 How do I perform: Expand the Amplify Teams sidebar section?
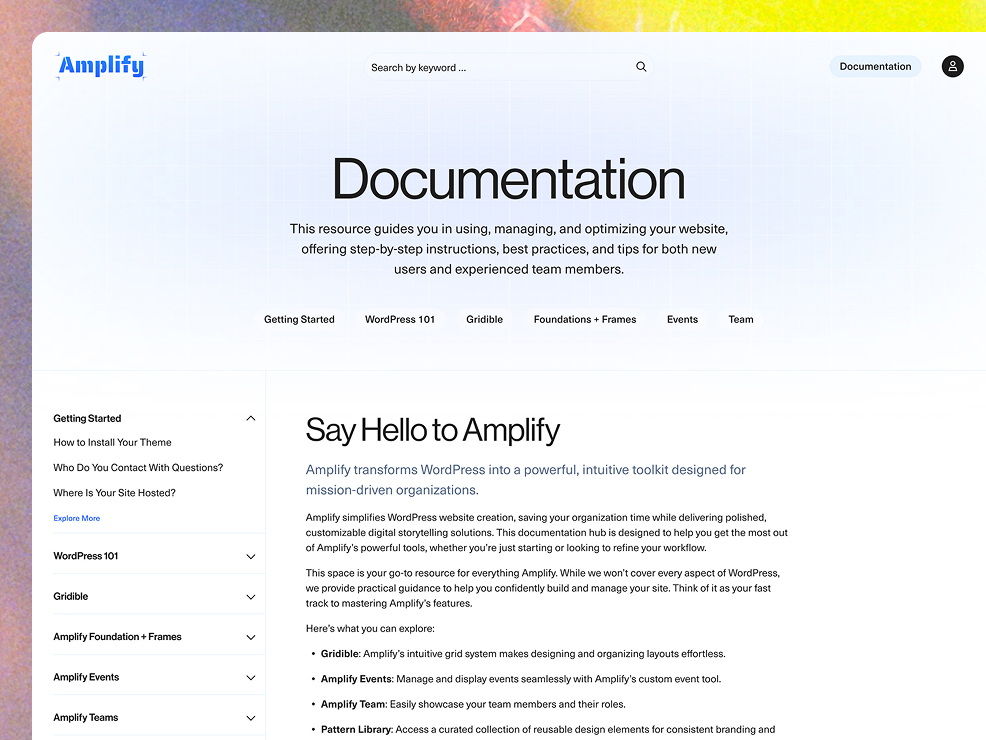[x=251, y=718]
